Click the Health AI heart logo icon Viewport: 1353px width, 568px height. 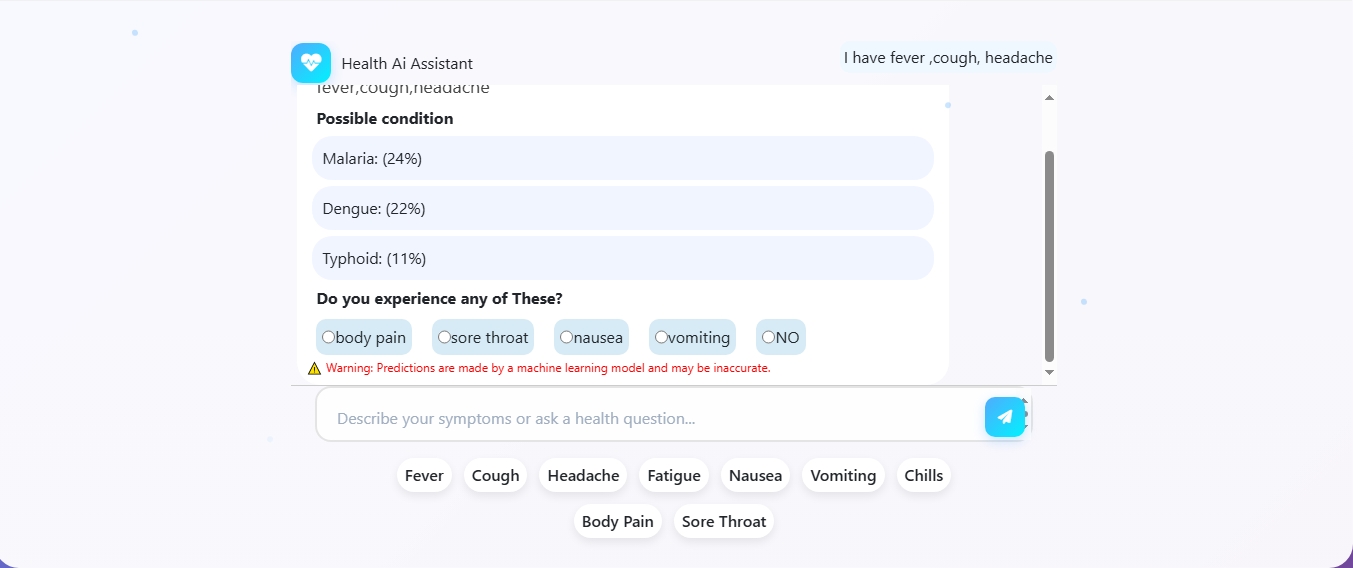click(x=311, y=63)
